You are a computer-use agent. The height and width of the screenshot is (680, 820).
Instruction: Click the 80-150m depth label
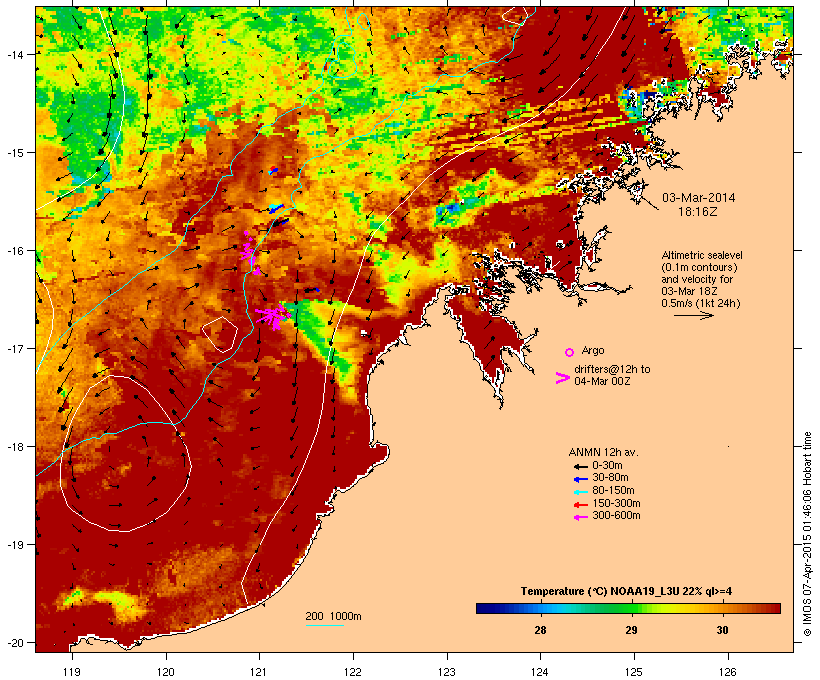[x=613, y=490]
